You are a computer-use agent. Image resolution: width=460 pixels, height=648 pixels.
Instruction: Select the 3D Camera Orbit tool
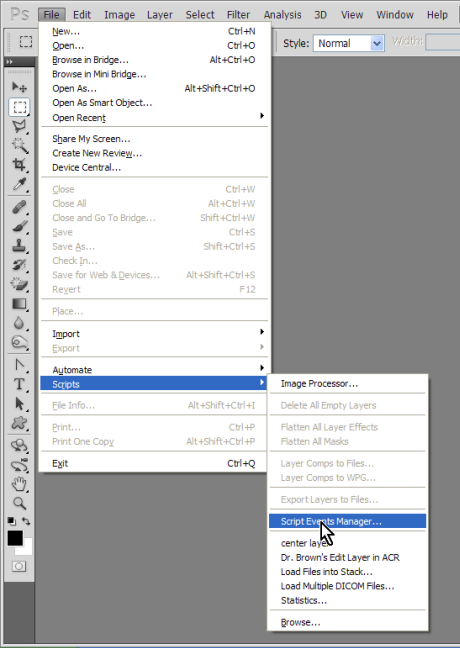19,465
